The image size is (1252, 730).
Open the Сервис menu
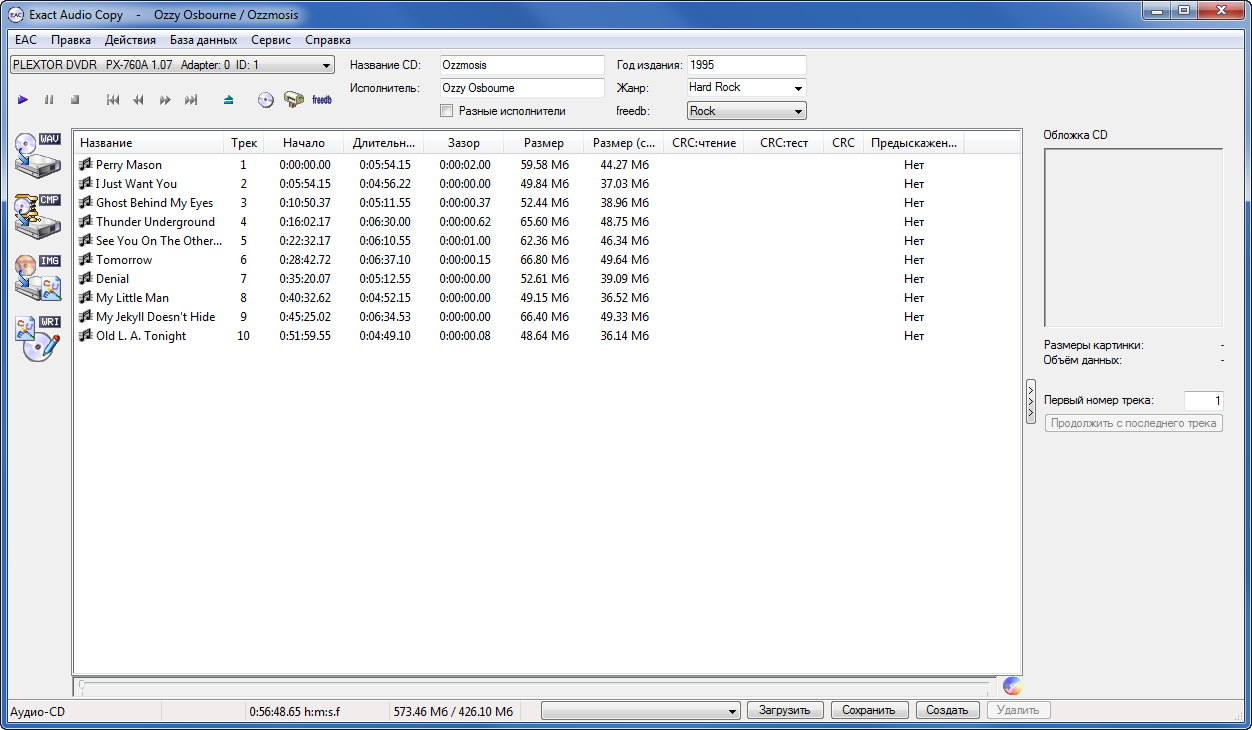[x=271, y=40]
